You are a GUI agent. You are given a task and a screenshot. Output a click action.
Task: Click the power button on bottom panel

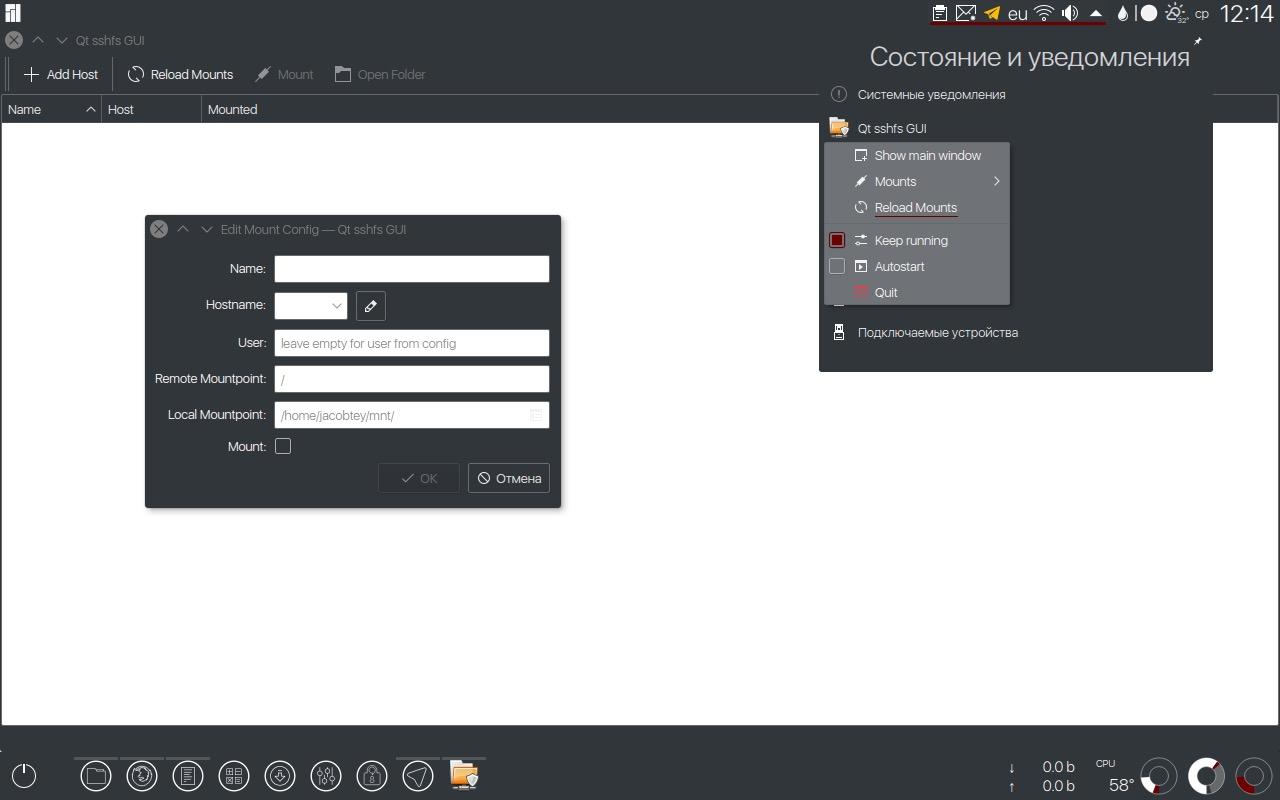24,775
